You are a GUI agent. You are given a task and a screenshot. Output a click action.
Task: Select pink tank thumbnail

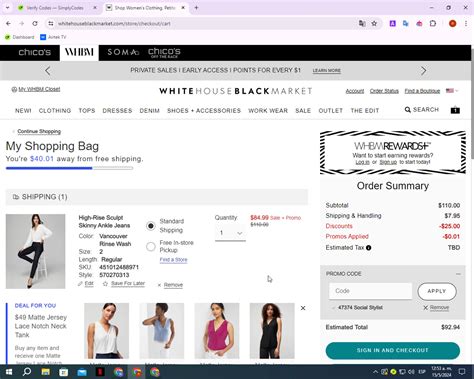pyautogui.click(x=217, y=331)
